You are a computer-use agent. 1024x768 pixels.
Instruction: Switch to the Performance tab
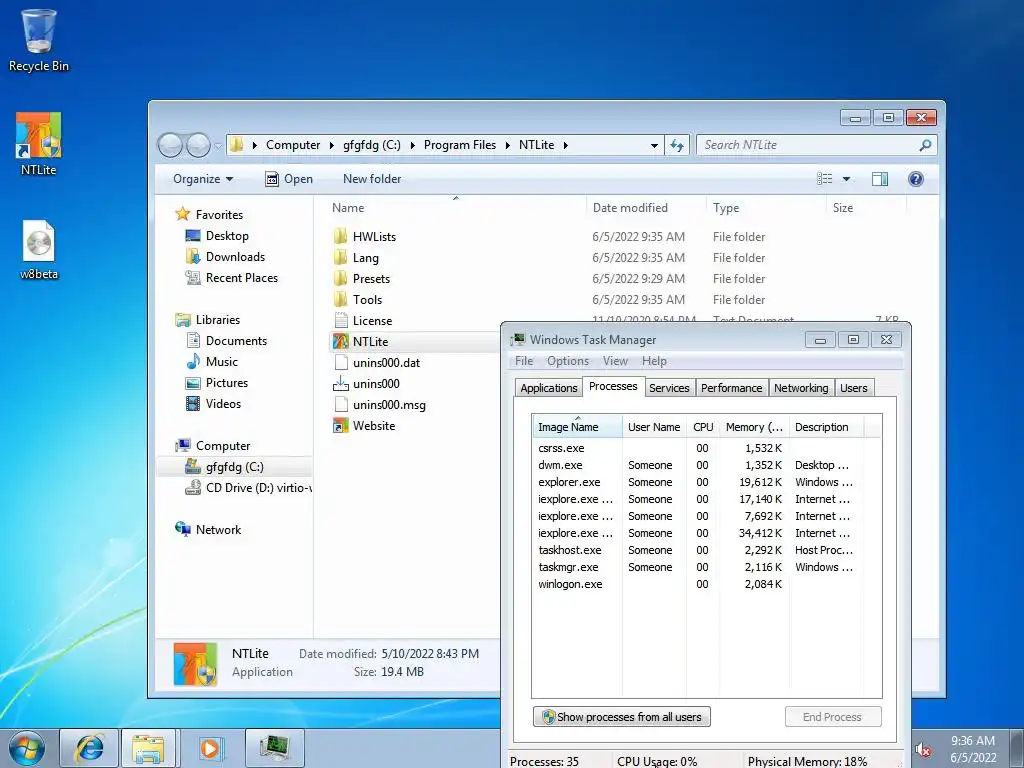(x=731, y=388)
